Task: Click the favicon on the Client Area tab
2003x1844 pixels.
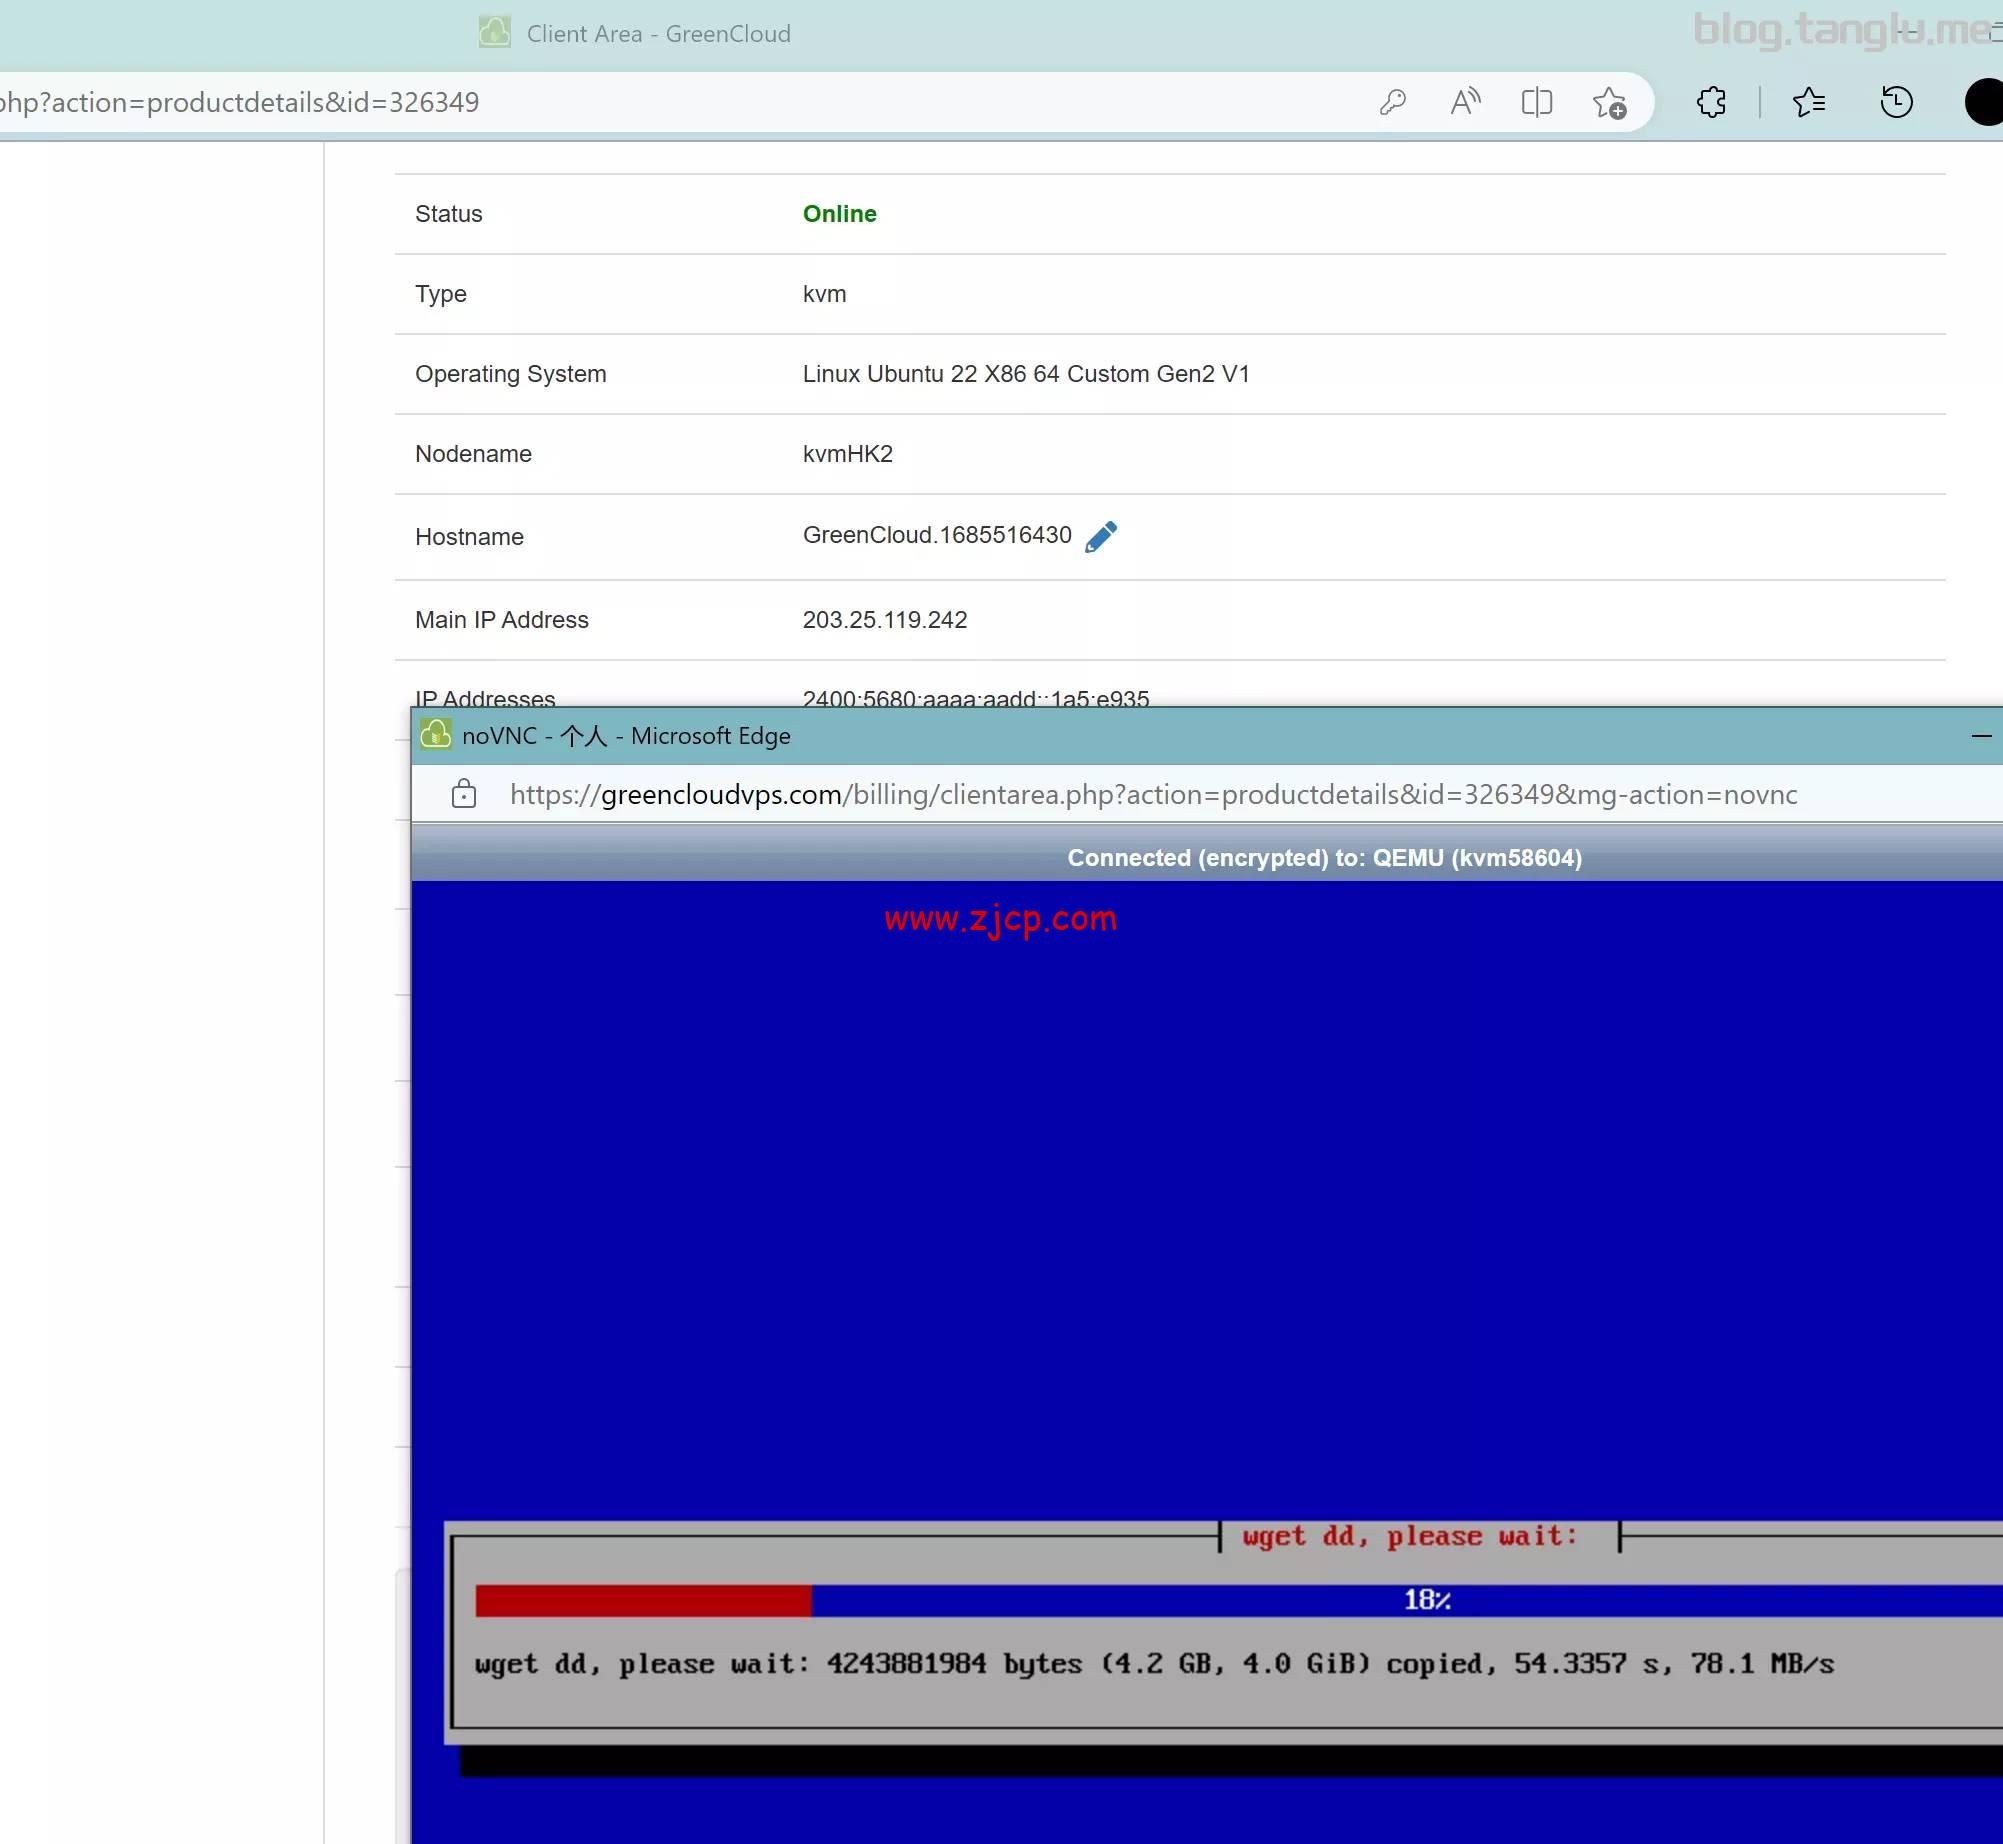Action: [x=494, y=32]
